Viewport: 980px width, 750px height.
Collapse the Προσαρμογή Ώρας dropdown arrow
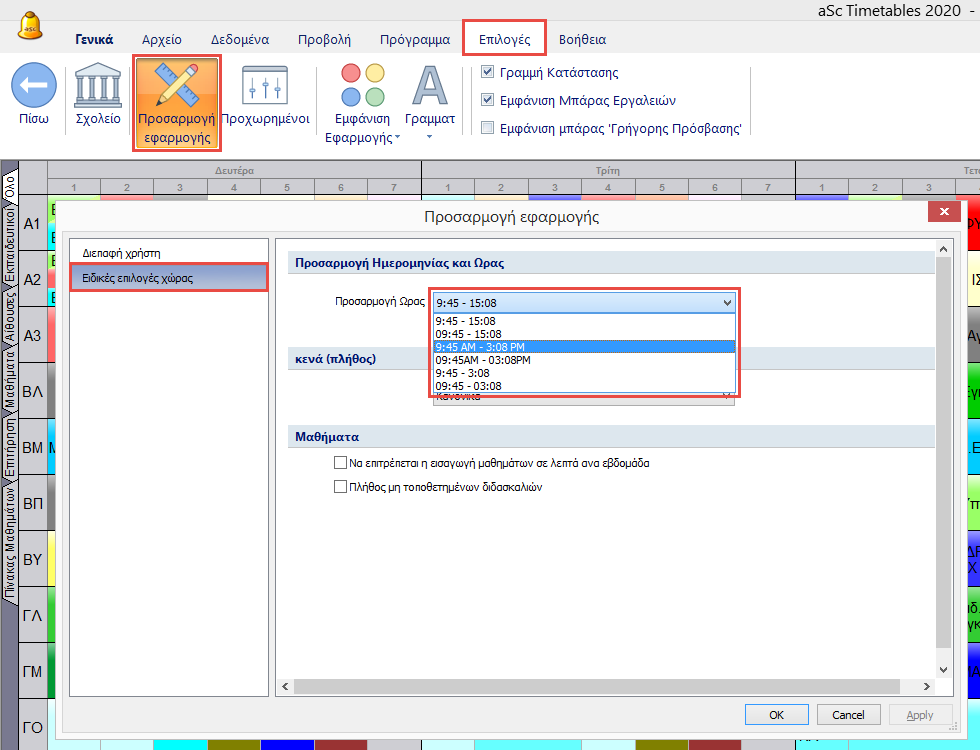tap(727, 301)
